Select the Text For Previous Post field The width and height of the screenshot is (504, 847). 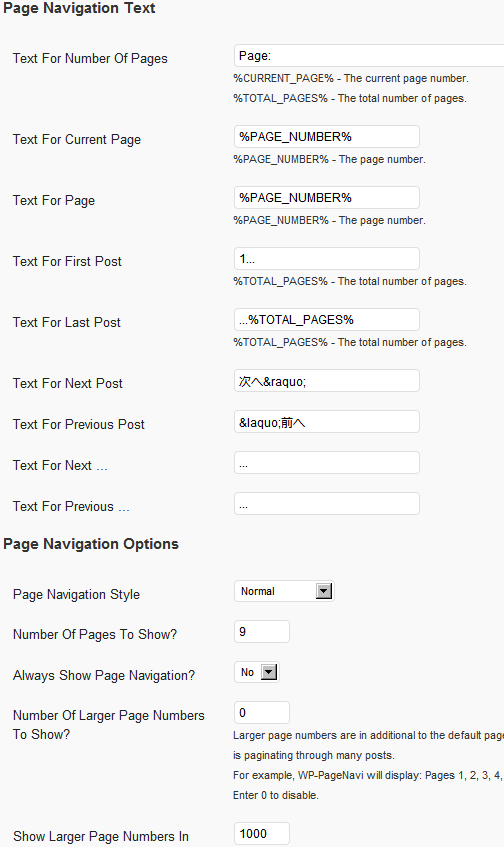tap(327, 422)
